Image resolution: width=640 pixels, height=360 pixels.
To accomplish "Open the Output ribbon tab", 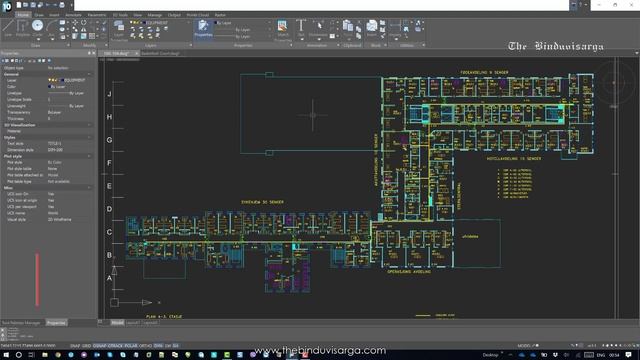I will (x=174, y=15).
